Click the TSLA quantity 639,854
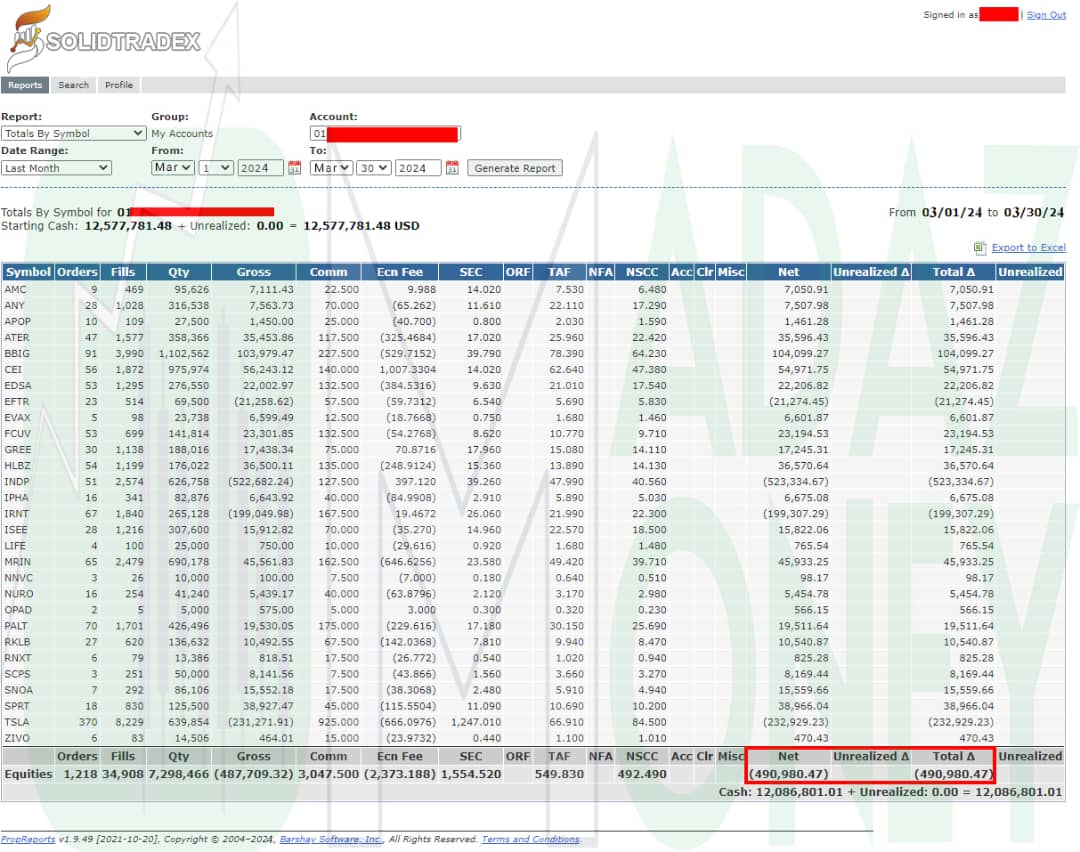Screen dimensions: 1080x852 tap(189, 723)
